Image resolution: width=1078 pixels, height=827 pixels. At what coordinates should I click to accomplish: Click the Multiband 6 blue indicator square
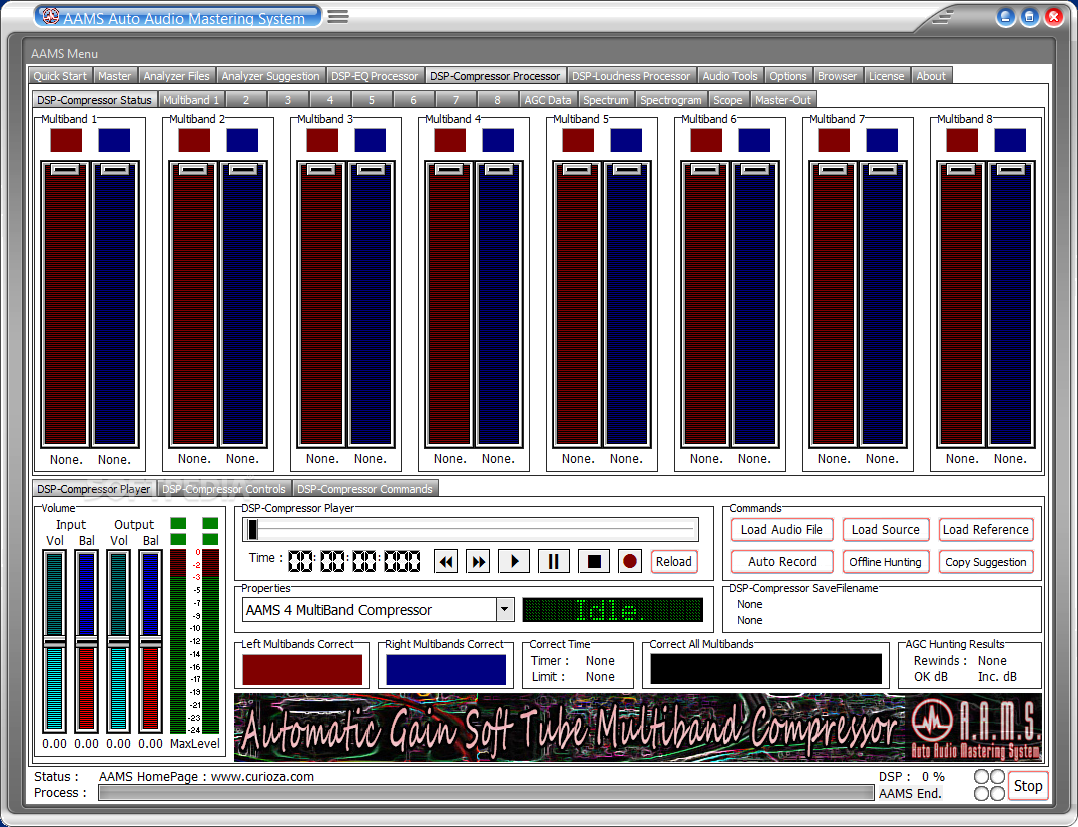(x=754, y=140)
